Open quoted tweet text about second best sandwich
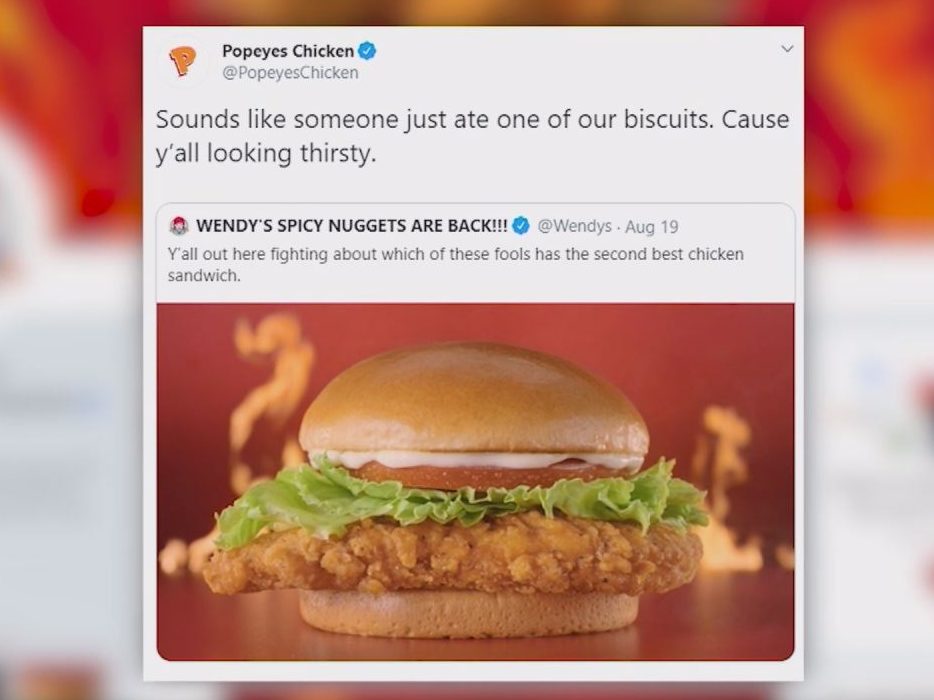The width and height of the screenshot is (934, 700). [x=456, y=265]
